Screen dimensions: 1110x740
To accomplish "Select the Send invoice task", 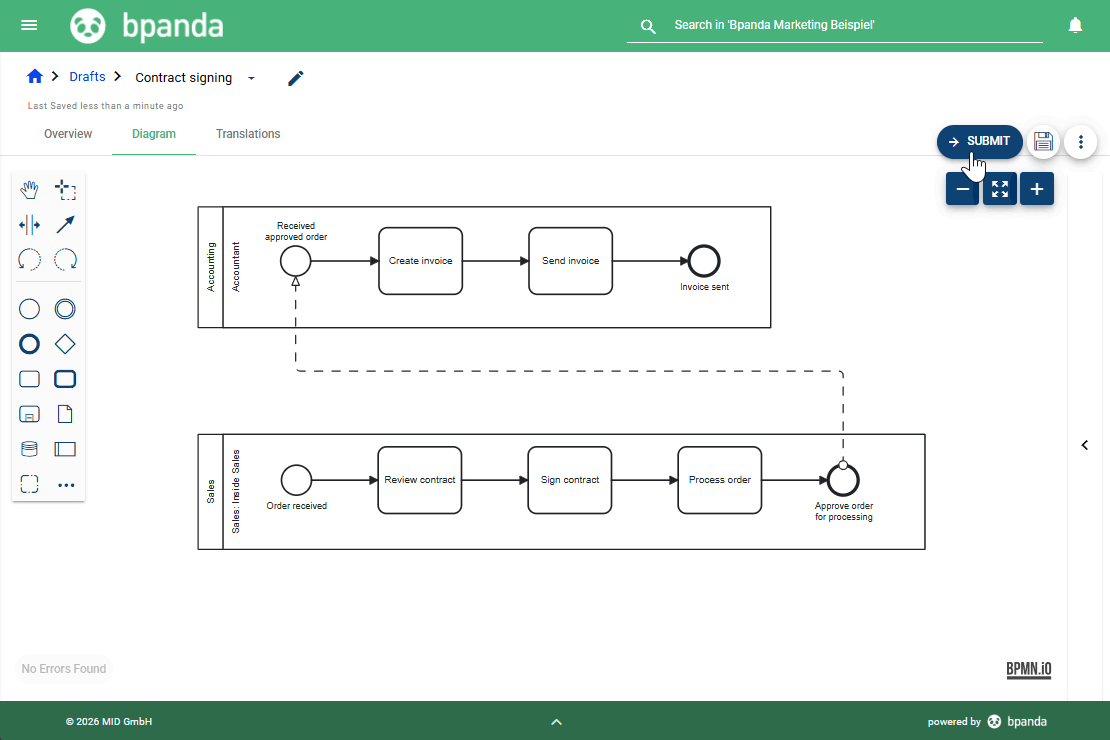I will tap(571, 261).
